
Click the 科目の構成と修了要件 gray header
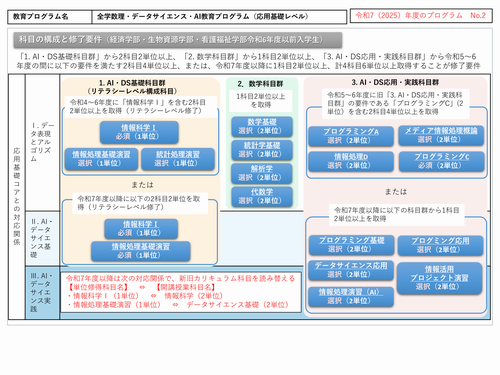click(x=178, y=40)
